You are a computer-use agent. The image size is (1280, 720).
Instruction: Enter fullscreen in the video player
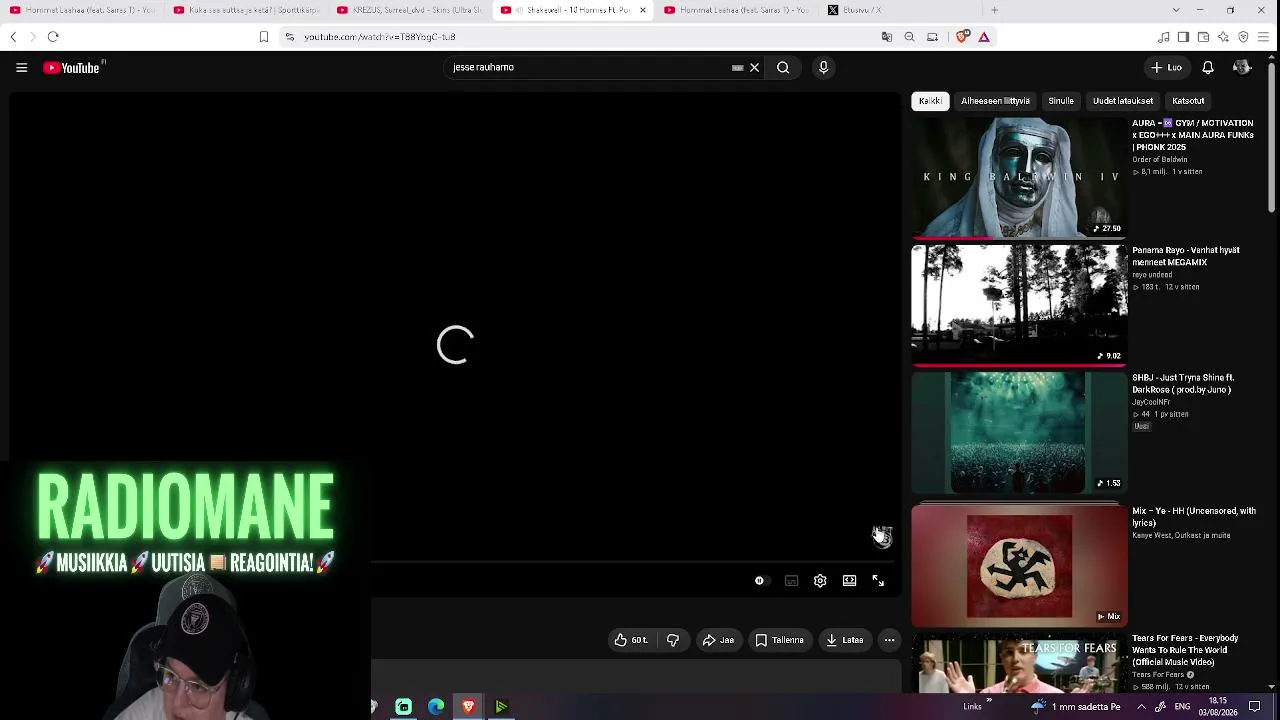pos(878,581)
